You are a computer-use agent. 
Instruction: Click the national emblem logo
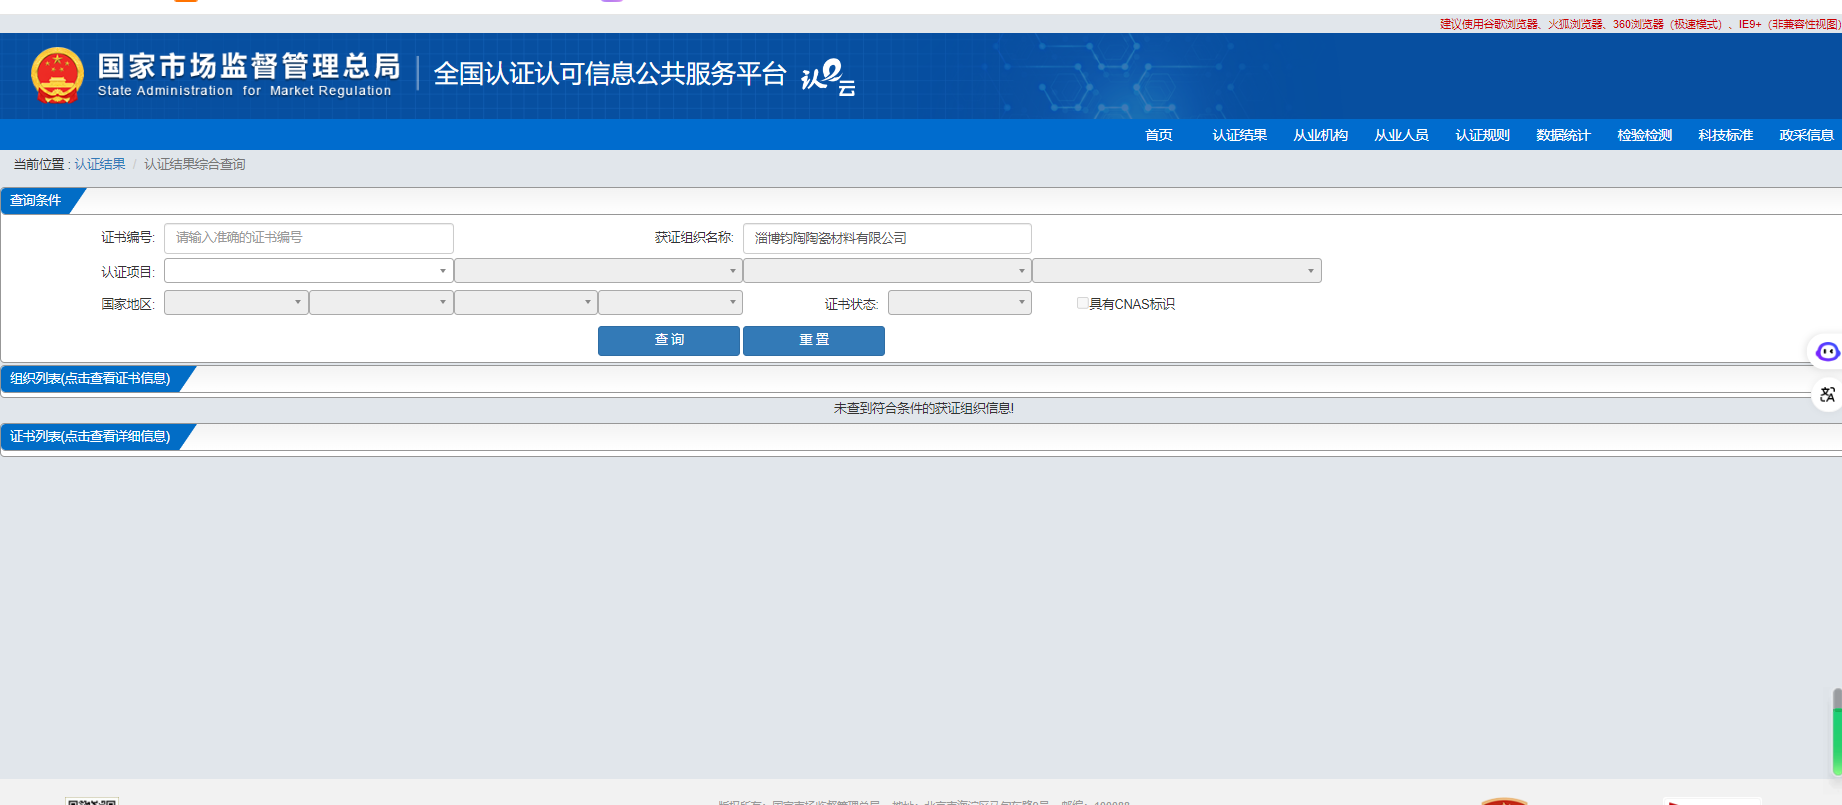(57, 75)
